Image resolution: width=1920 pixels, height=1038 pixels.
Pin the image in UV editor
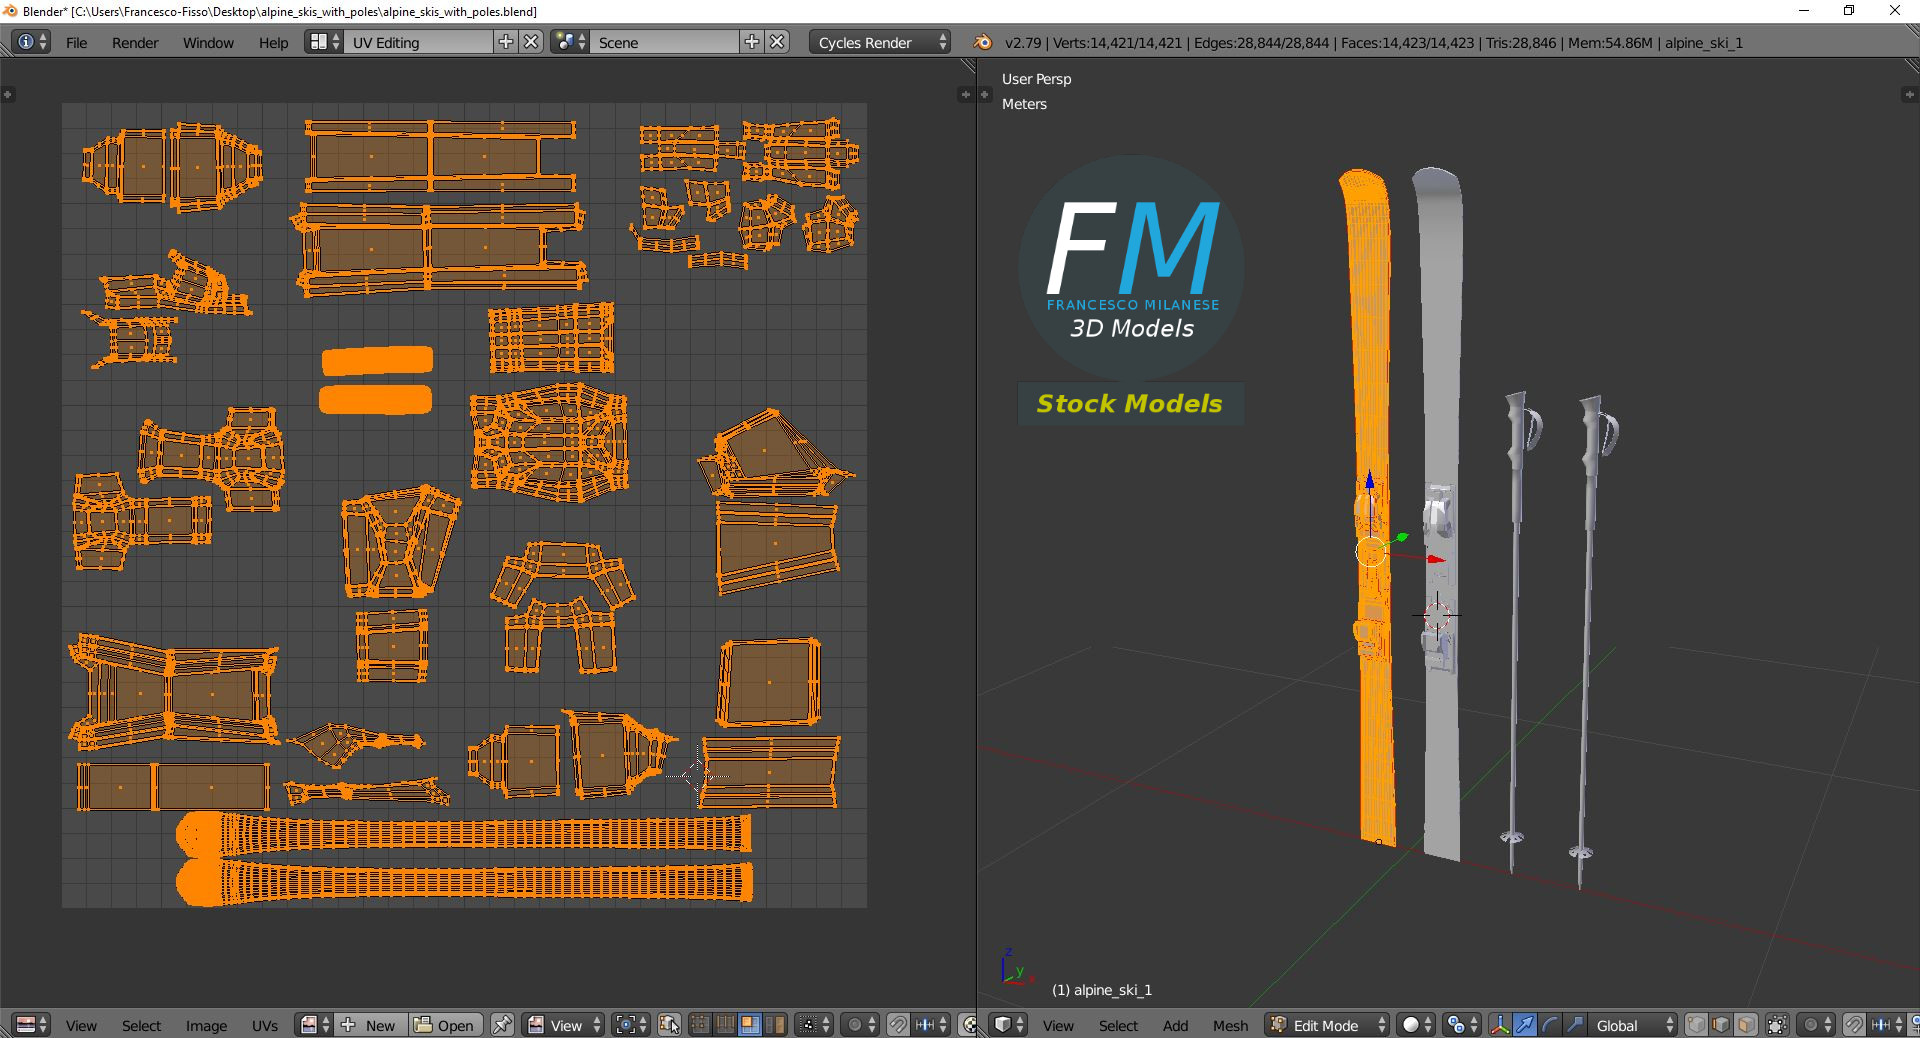click(502, 1025)
